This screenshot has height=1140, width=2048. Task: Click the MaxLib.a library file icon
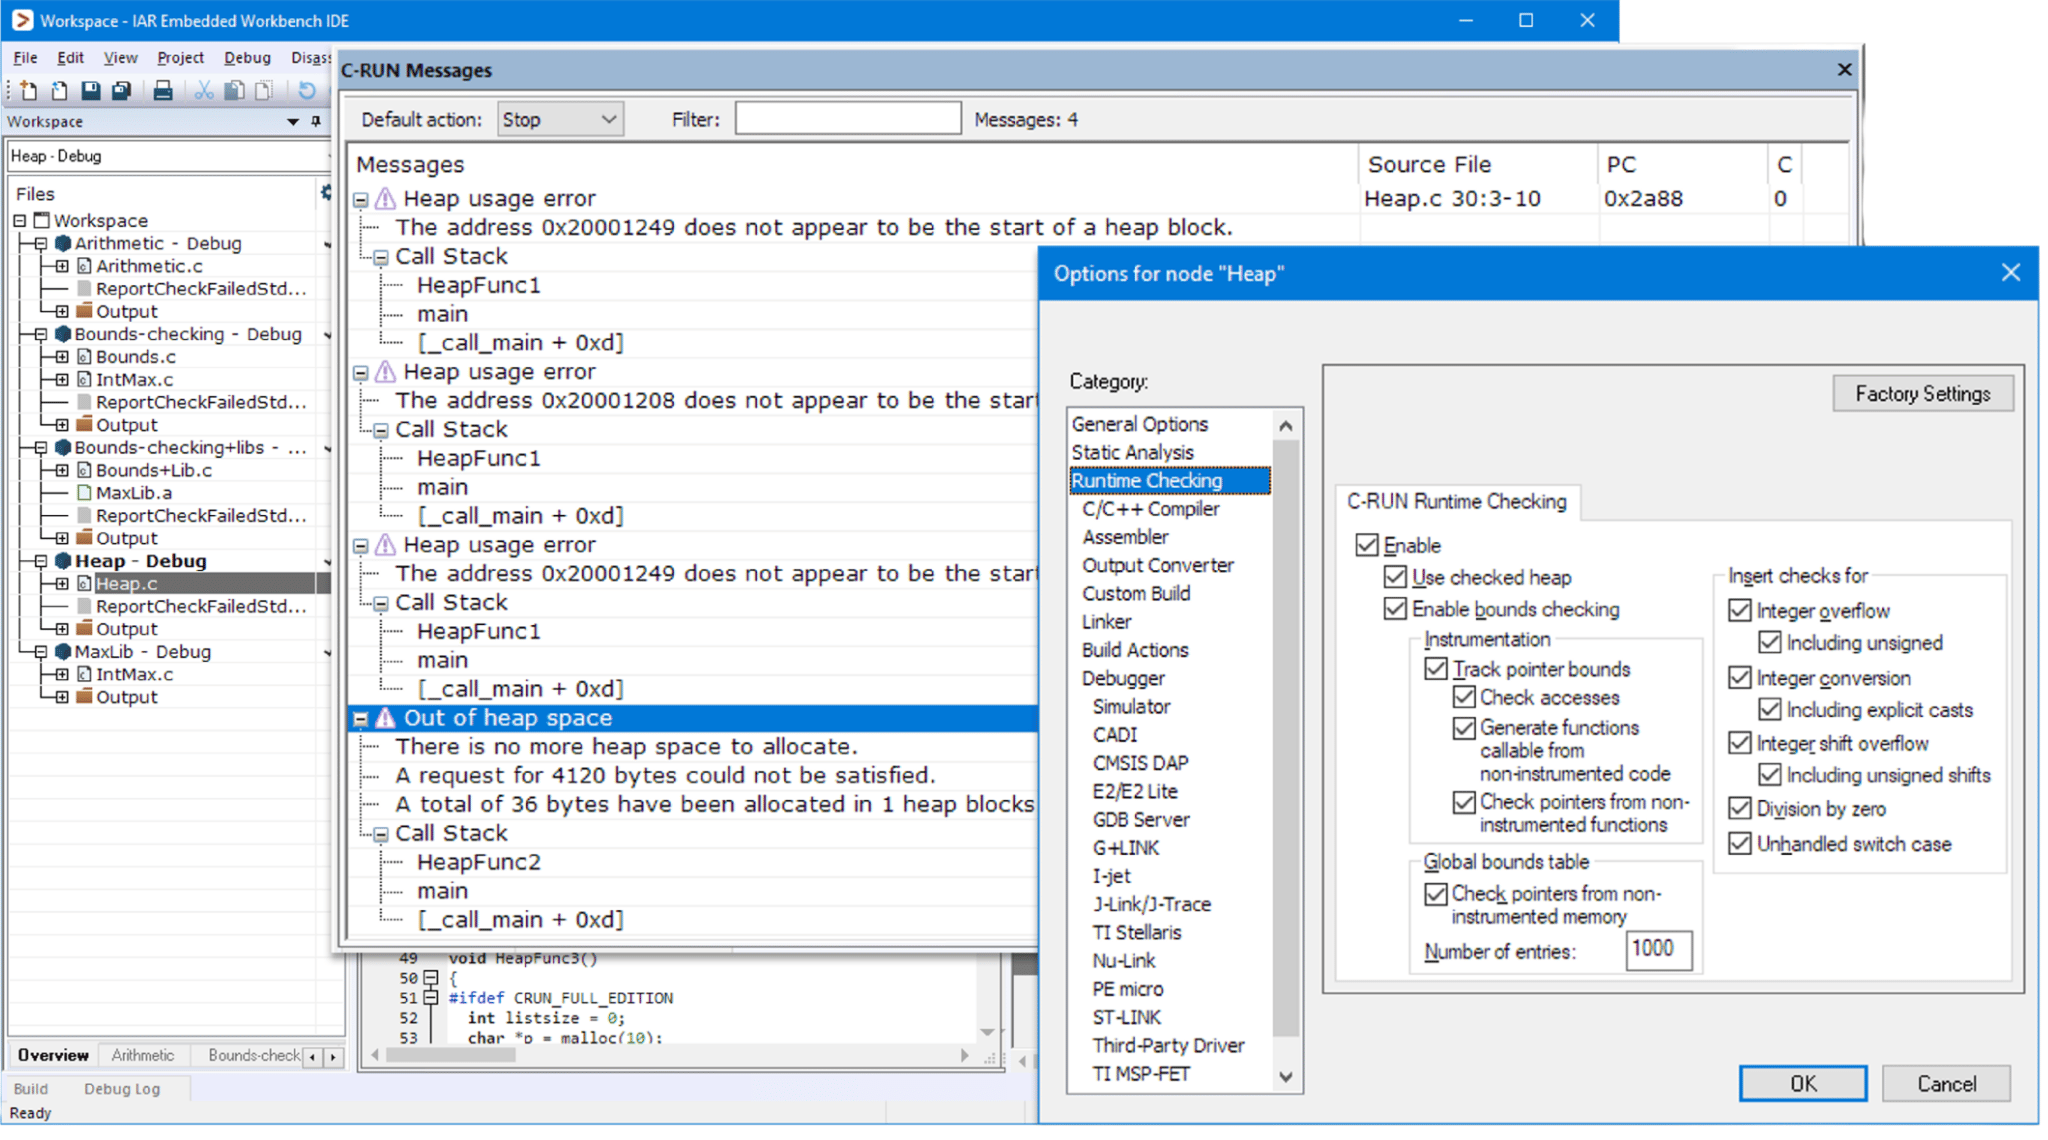click(85, 493)
